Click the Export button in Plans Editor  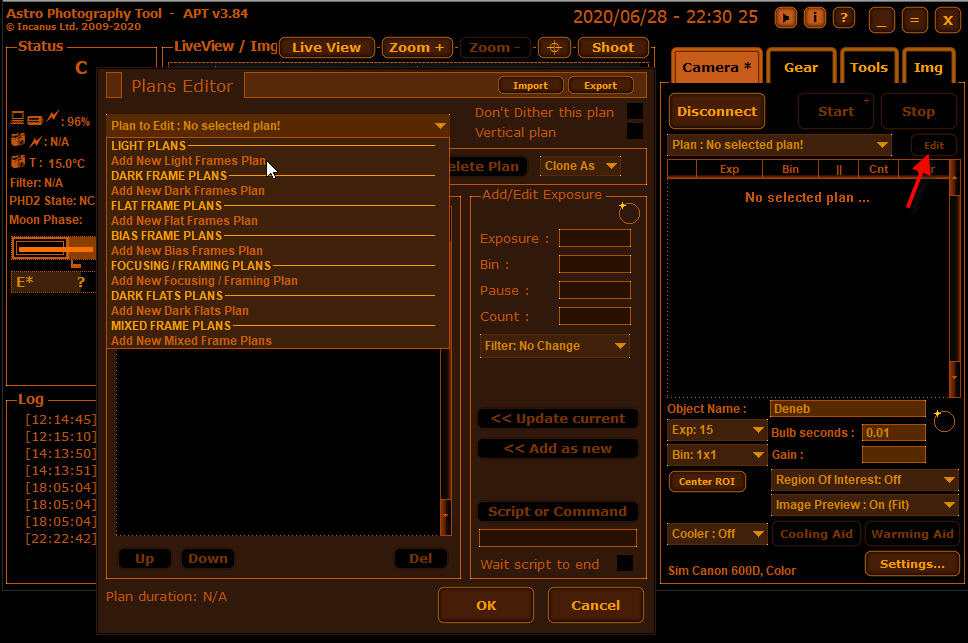coord(600,85)
